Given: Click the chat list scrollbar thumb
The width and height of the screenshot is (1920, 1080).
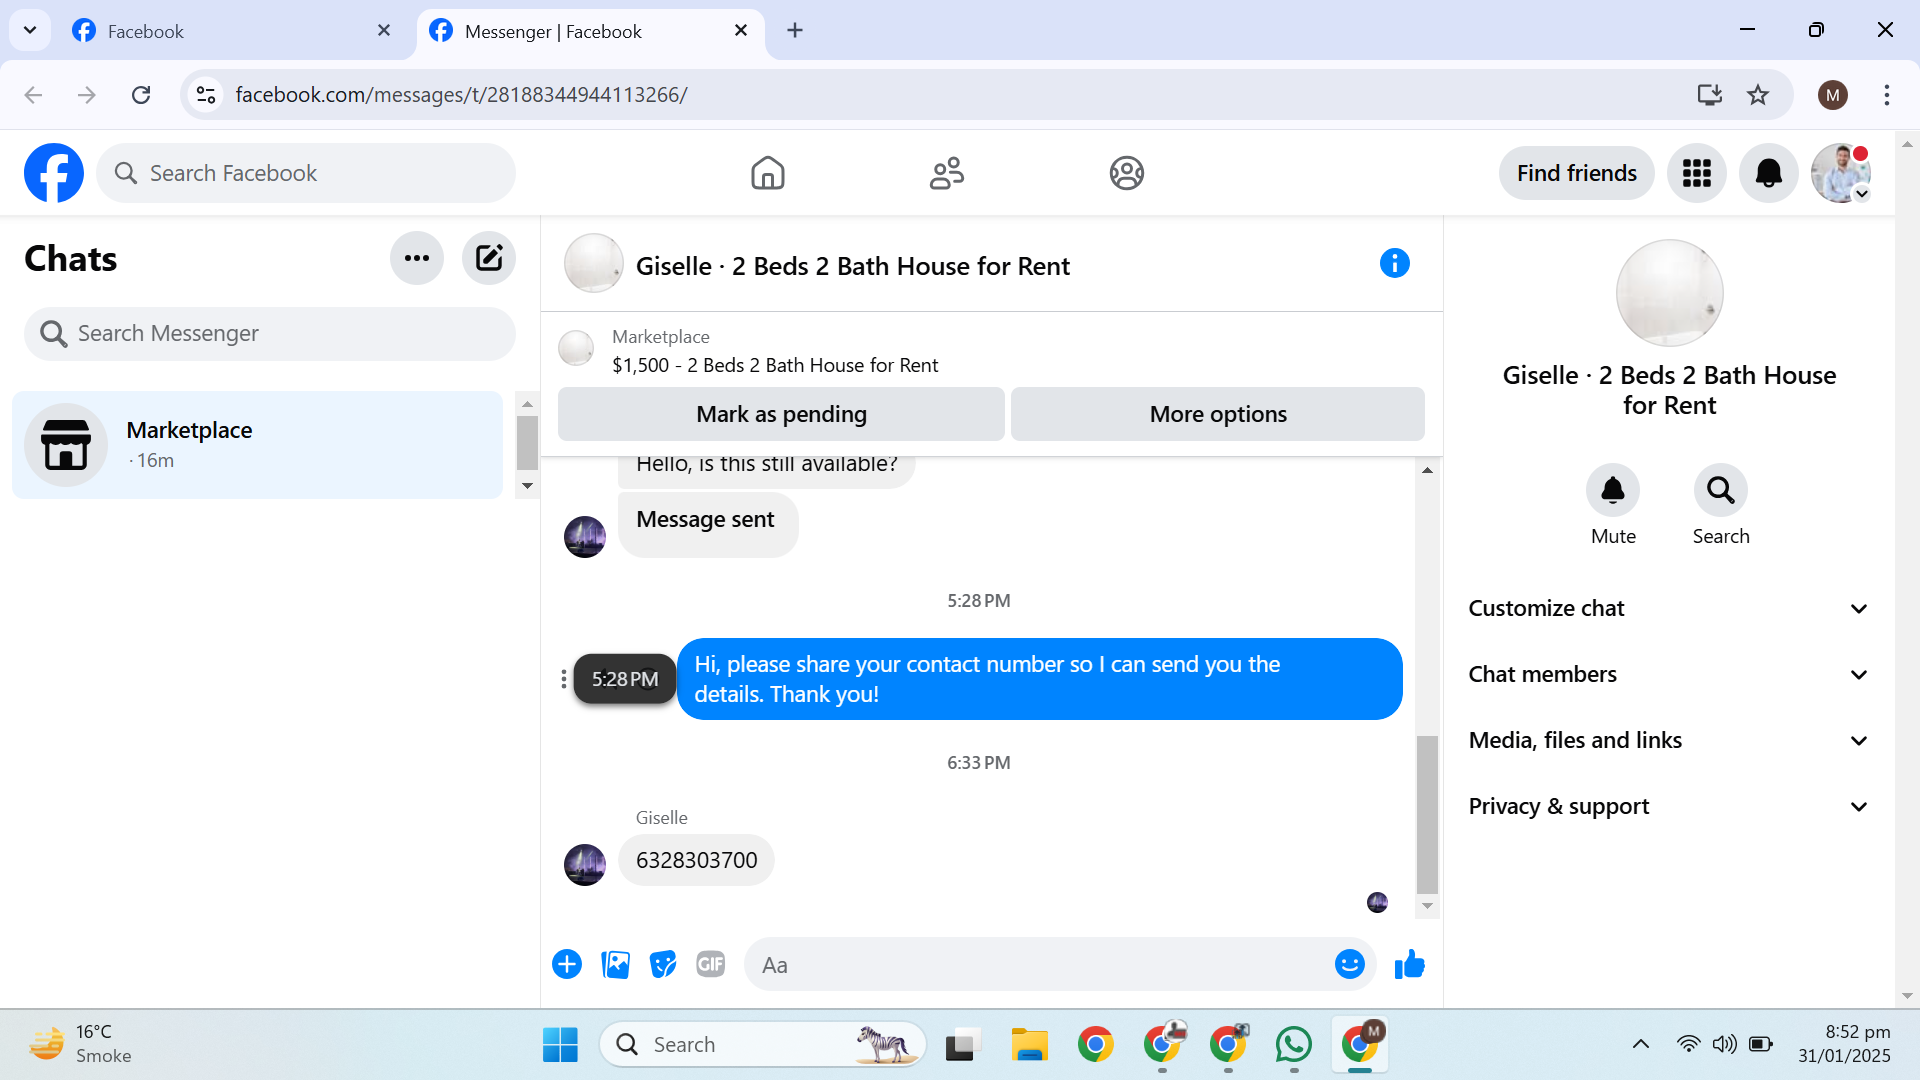Looking at the screenshot, I should tap(527, 442).
